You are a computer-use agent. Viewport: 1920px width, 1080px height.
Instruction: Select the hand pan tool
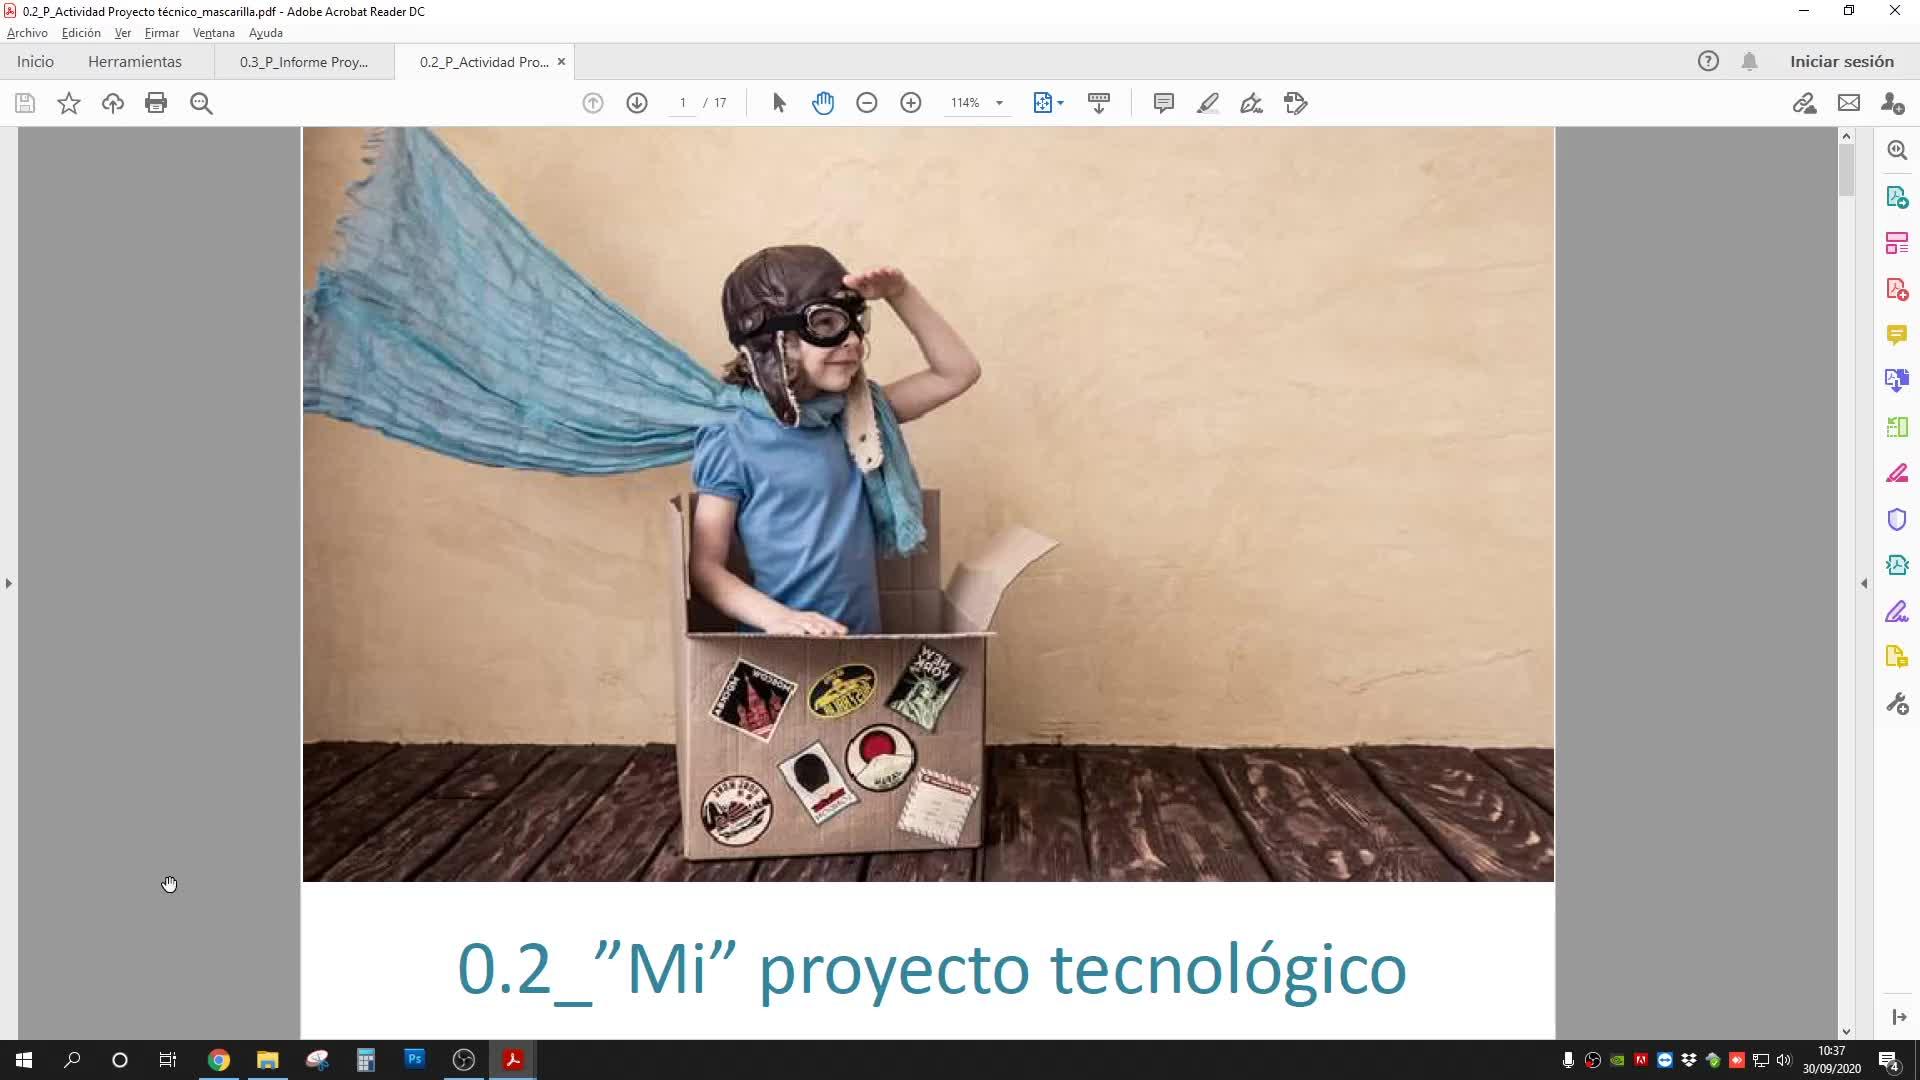[823, 103]
